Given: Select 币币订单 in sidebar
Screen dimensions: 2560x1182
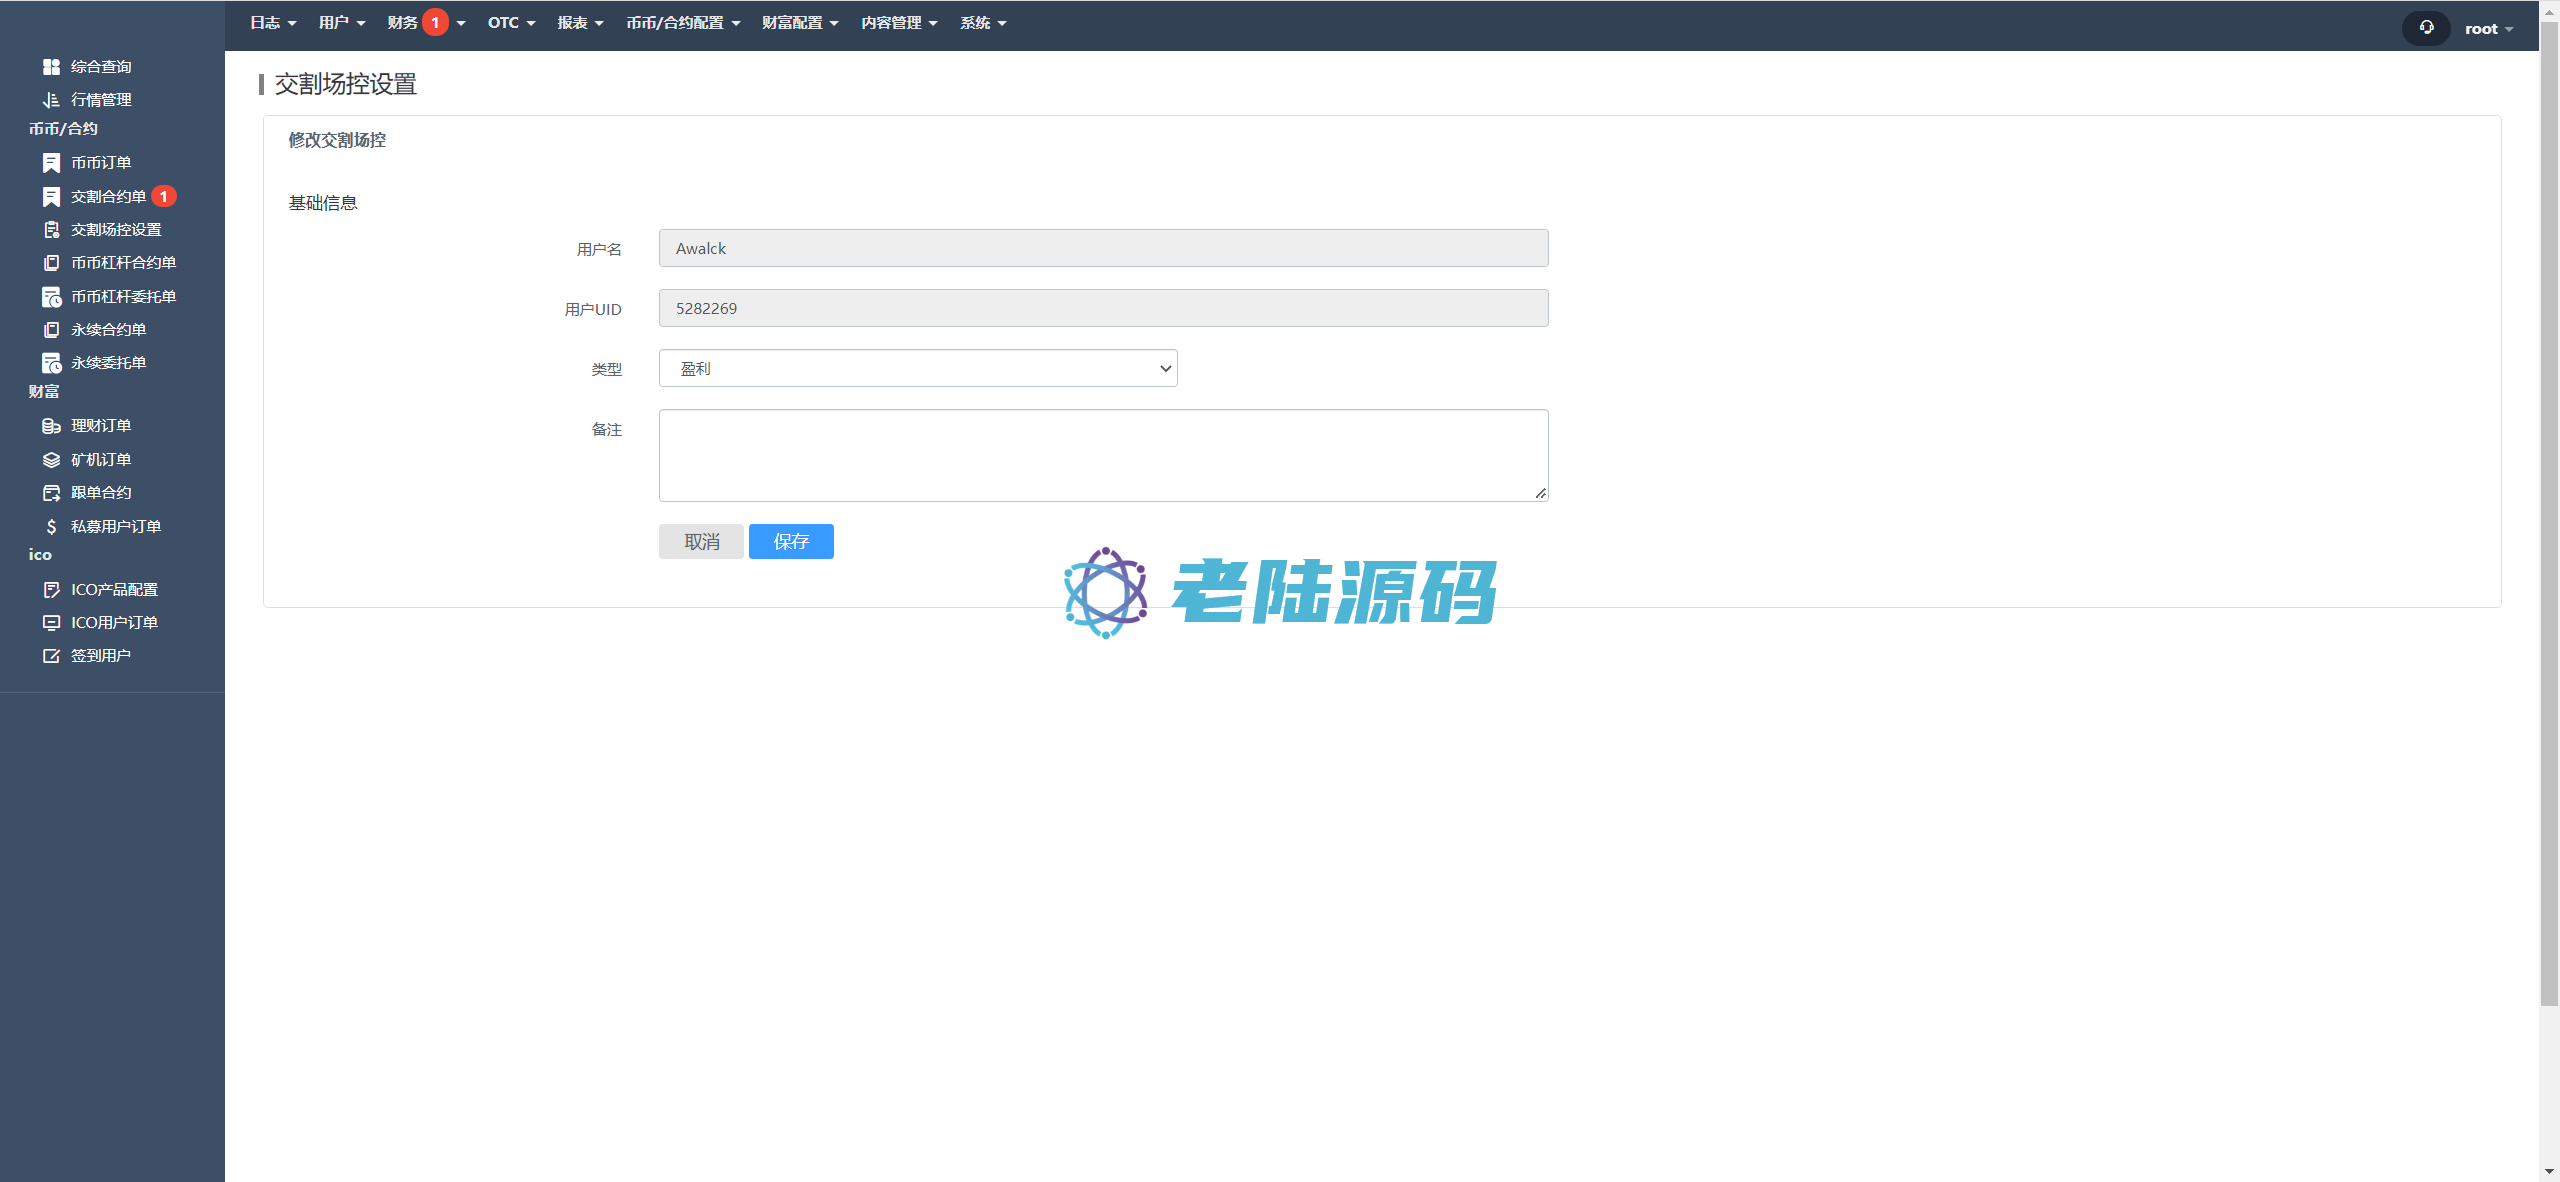Looking at the screenshot, I should coord(101,163).
